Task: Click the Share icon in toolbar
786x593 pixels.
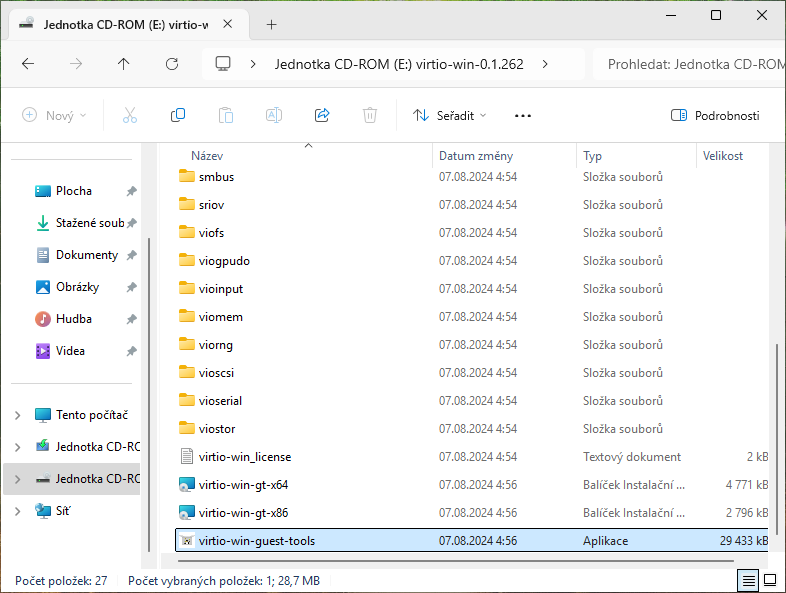Action: [322, 115]
